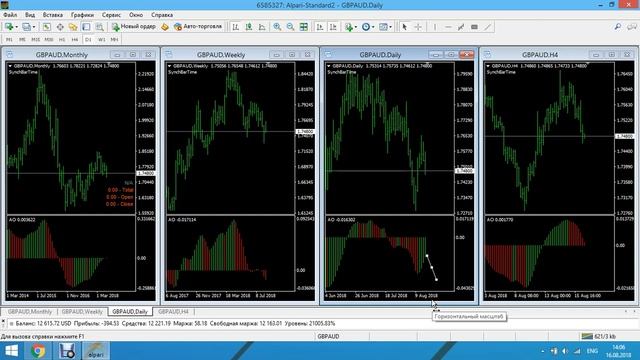Switch chart to candlesticks type

point(249,27)
